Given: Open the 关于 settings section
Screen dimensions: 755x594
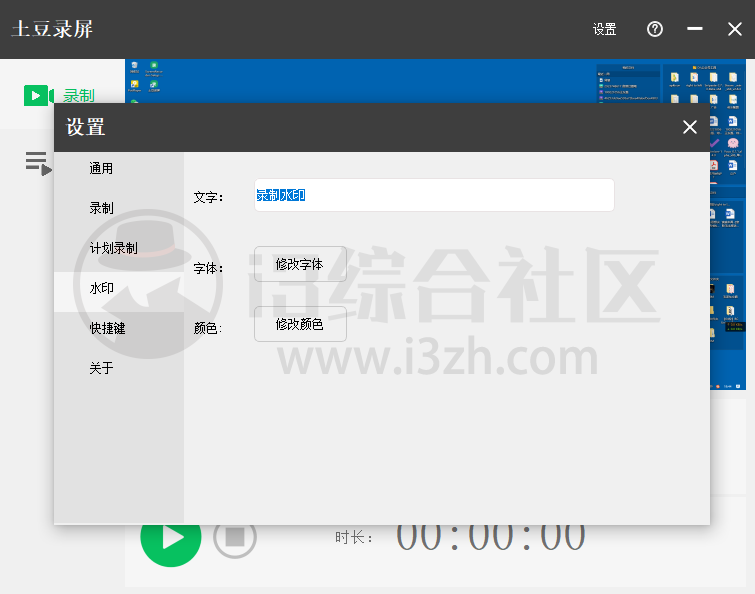Looking at the screenshot, I should click(x=118, y=368).
